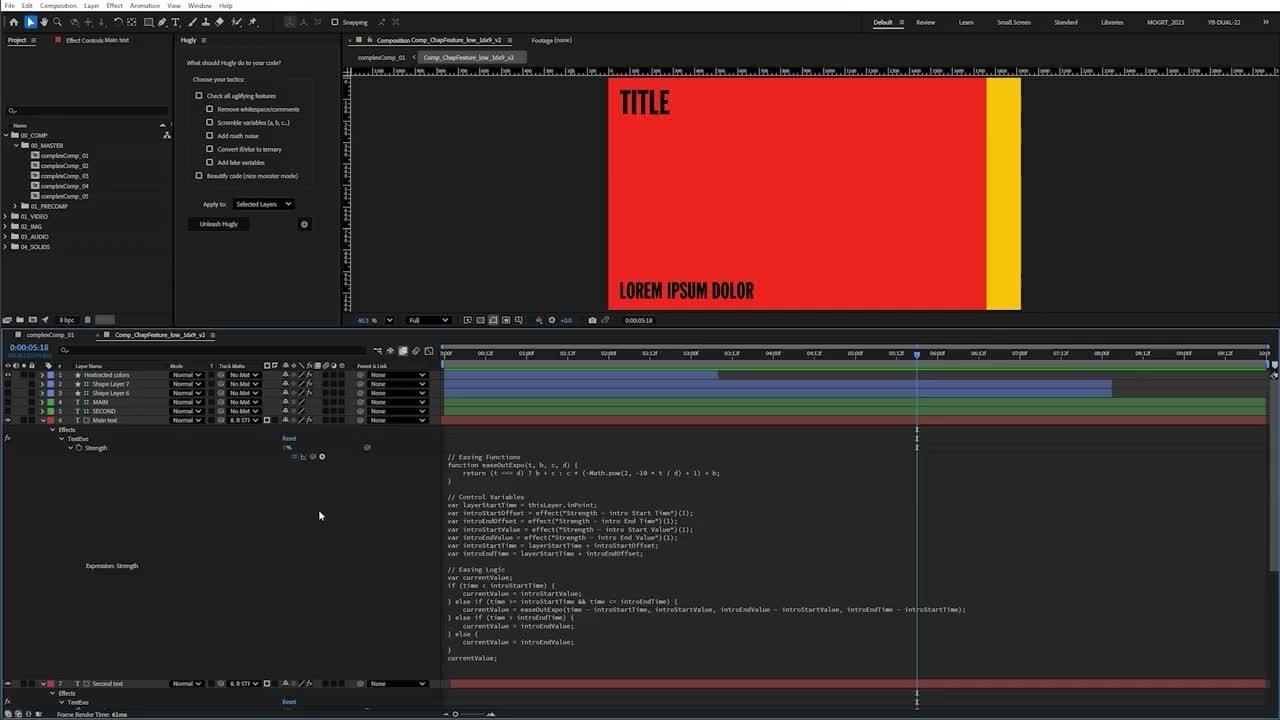Viewport: 1280px width, 720px height.
Task: Open the Composition menu
Action: 58,6
